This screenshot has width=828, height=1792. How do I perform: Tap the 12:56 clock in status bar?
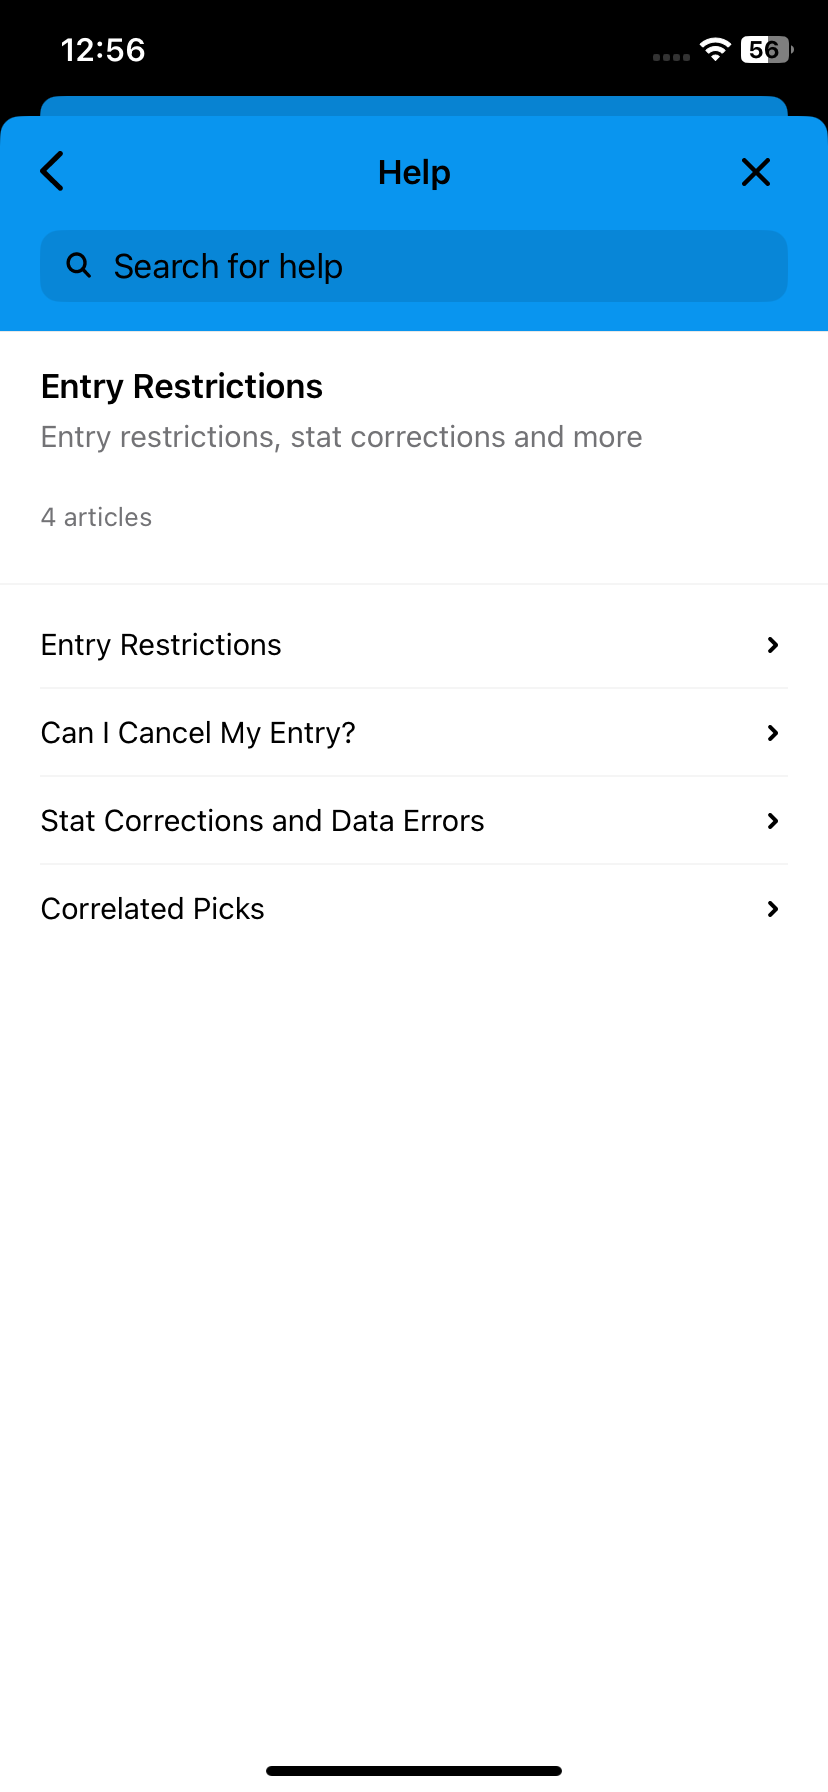tap(103, 50)
